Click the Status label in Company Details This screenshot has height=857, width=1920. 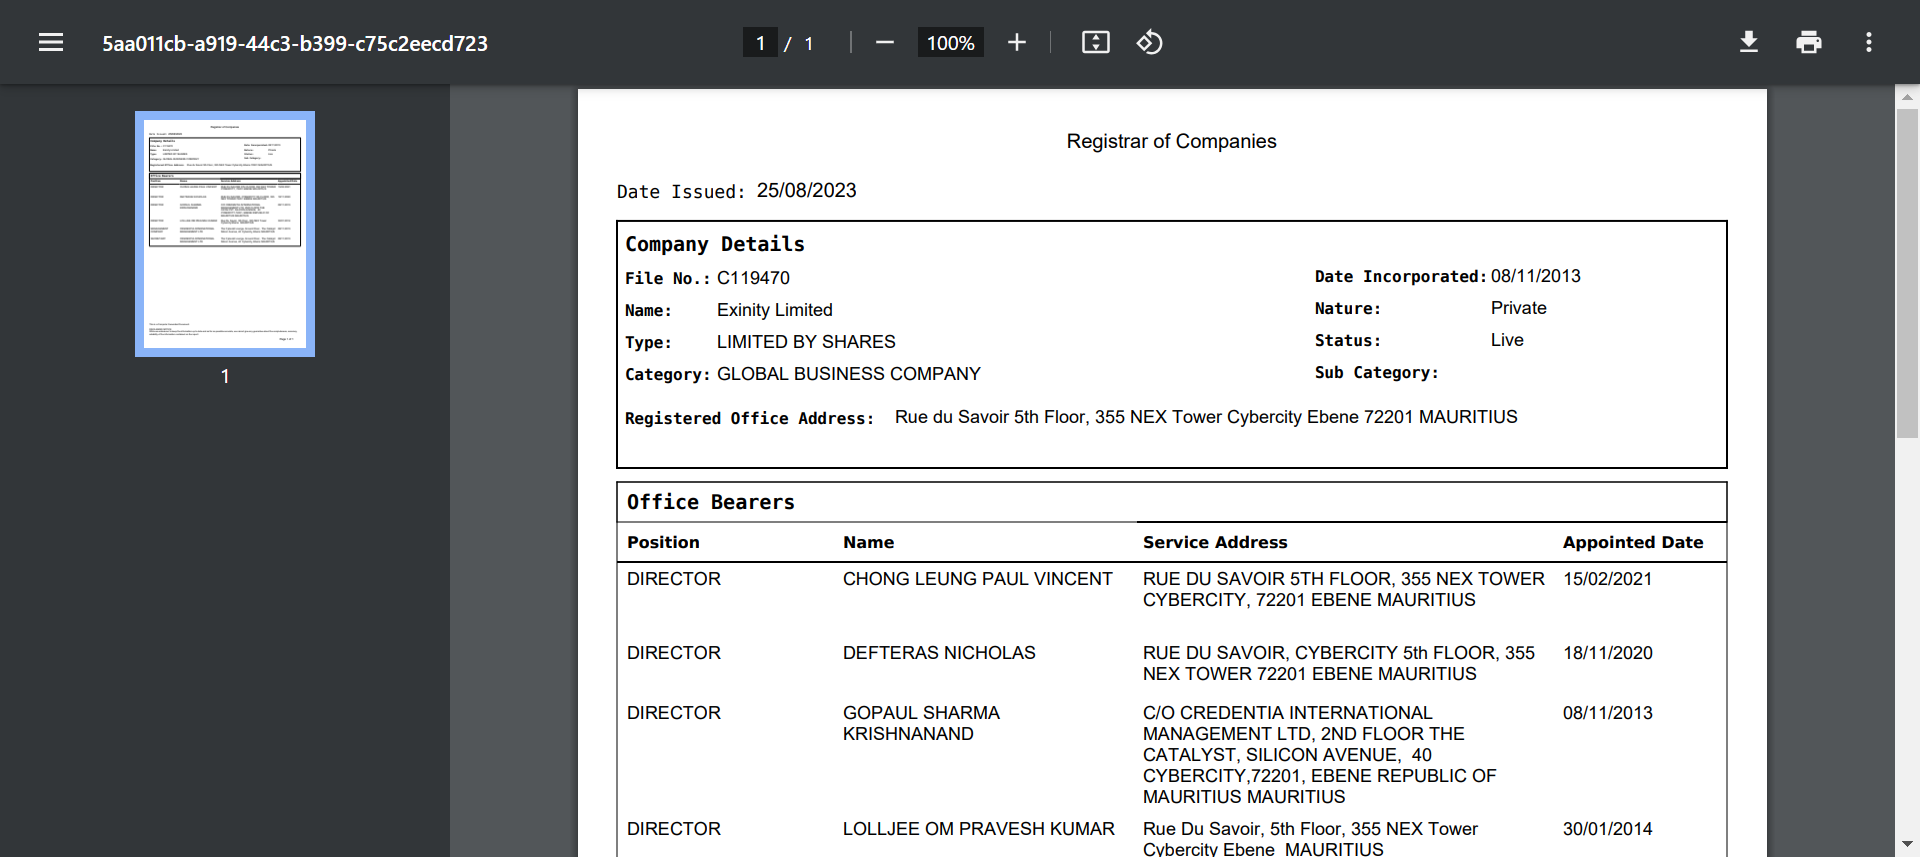(1347, 340)
